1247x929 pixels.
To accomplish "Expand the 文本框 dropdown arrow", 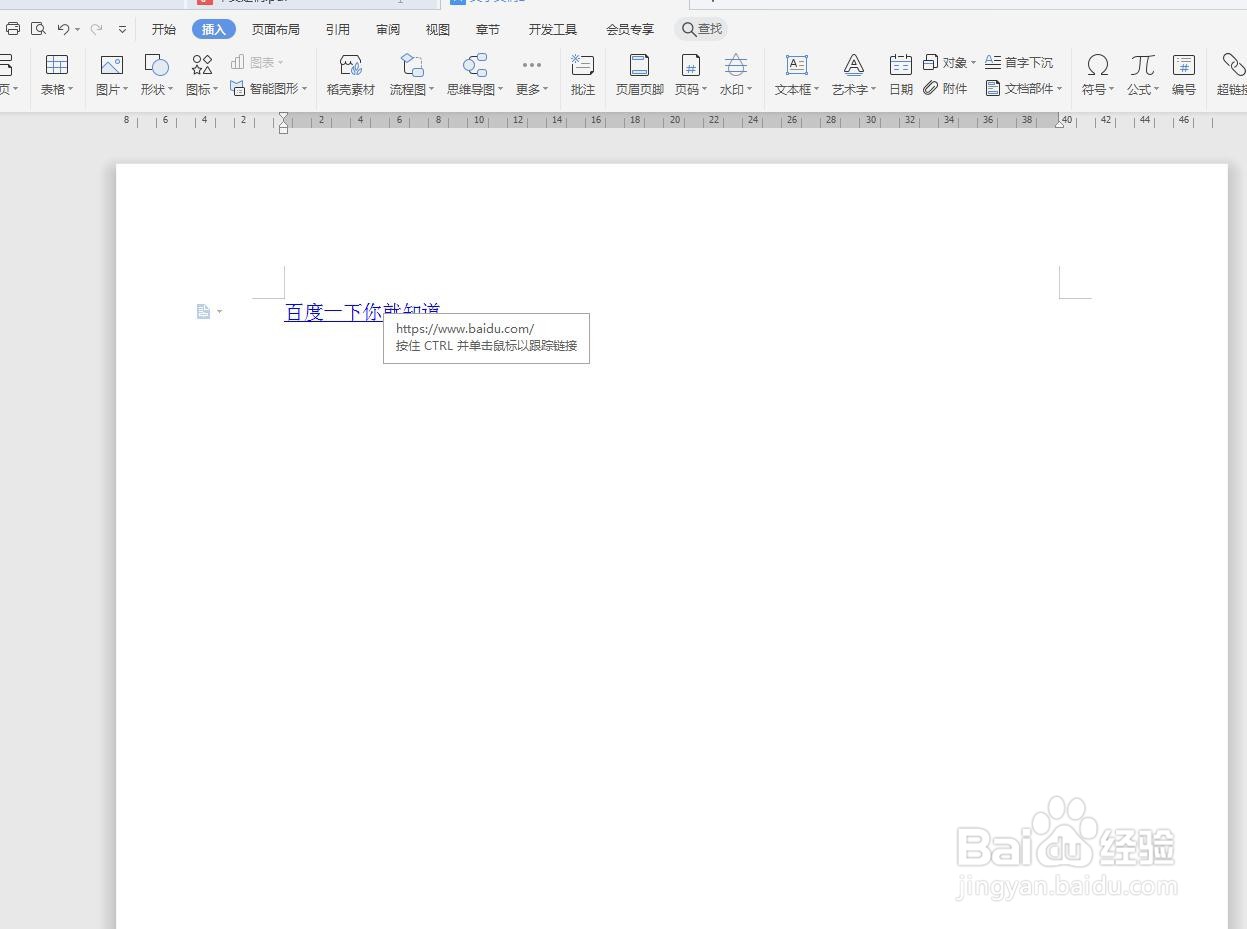I will 816,89.
